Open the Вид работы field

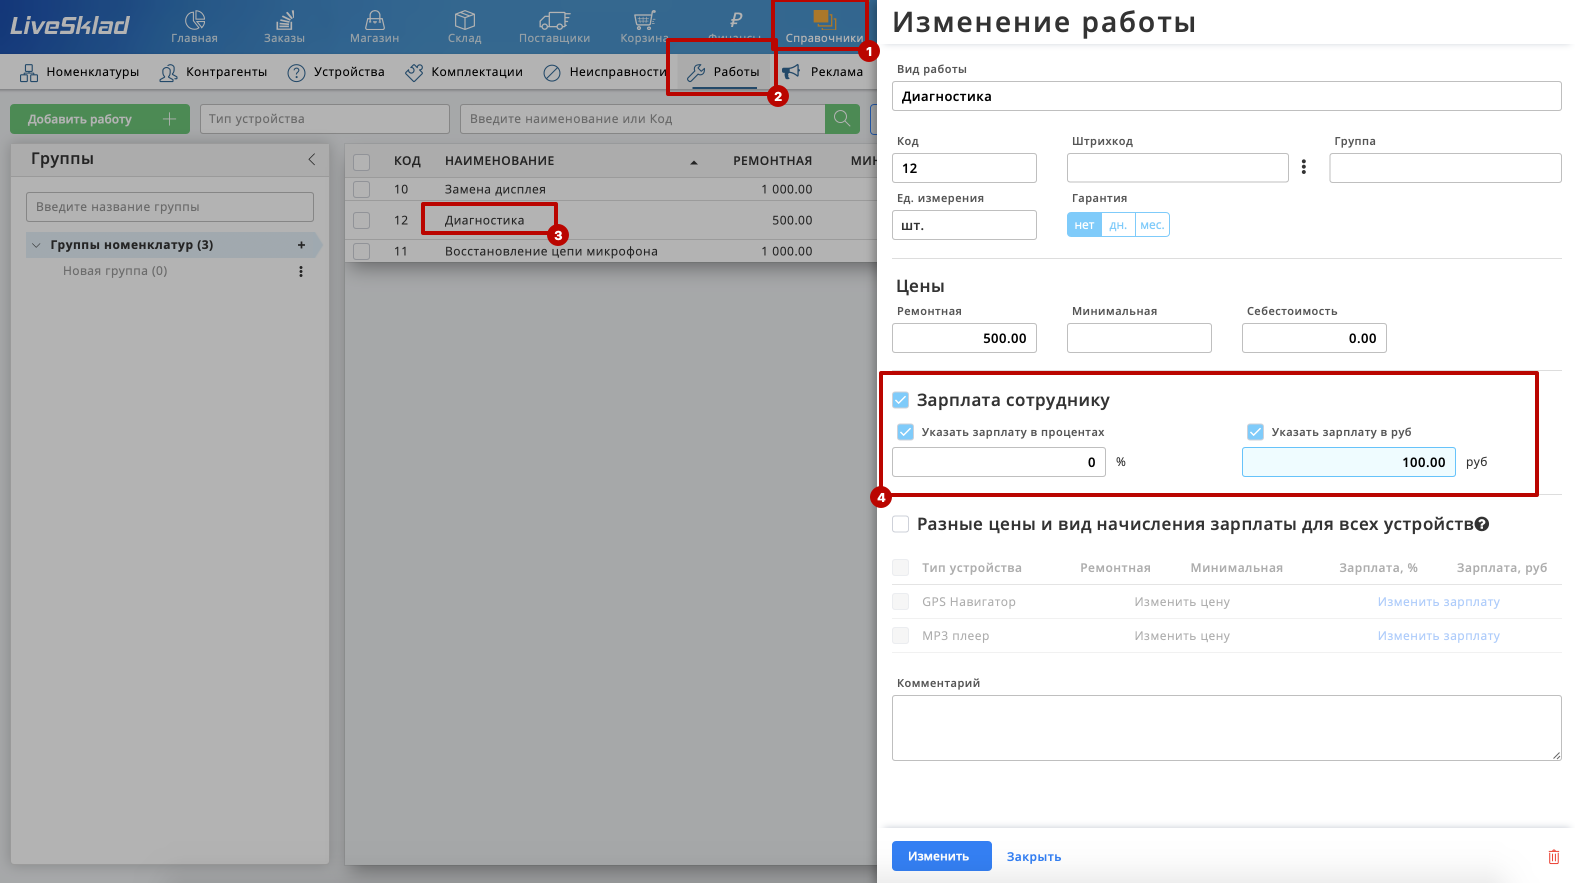click(1226, 96)
